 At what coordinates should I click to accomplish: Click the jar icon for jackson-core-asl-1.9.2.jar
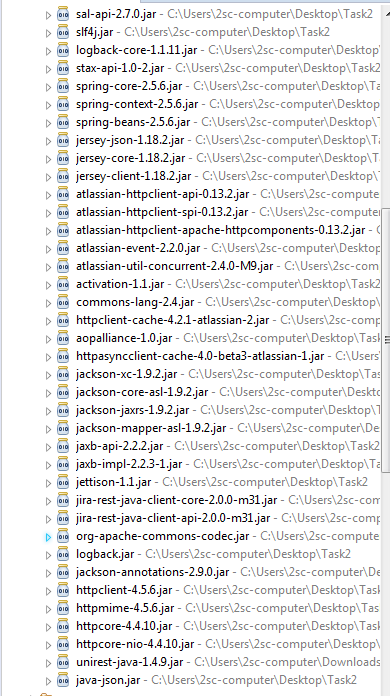tap(63, 392)
